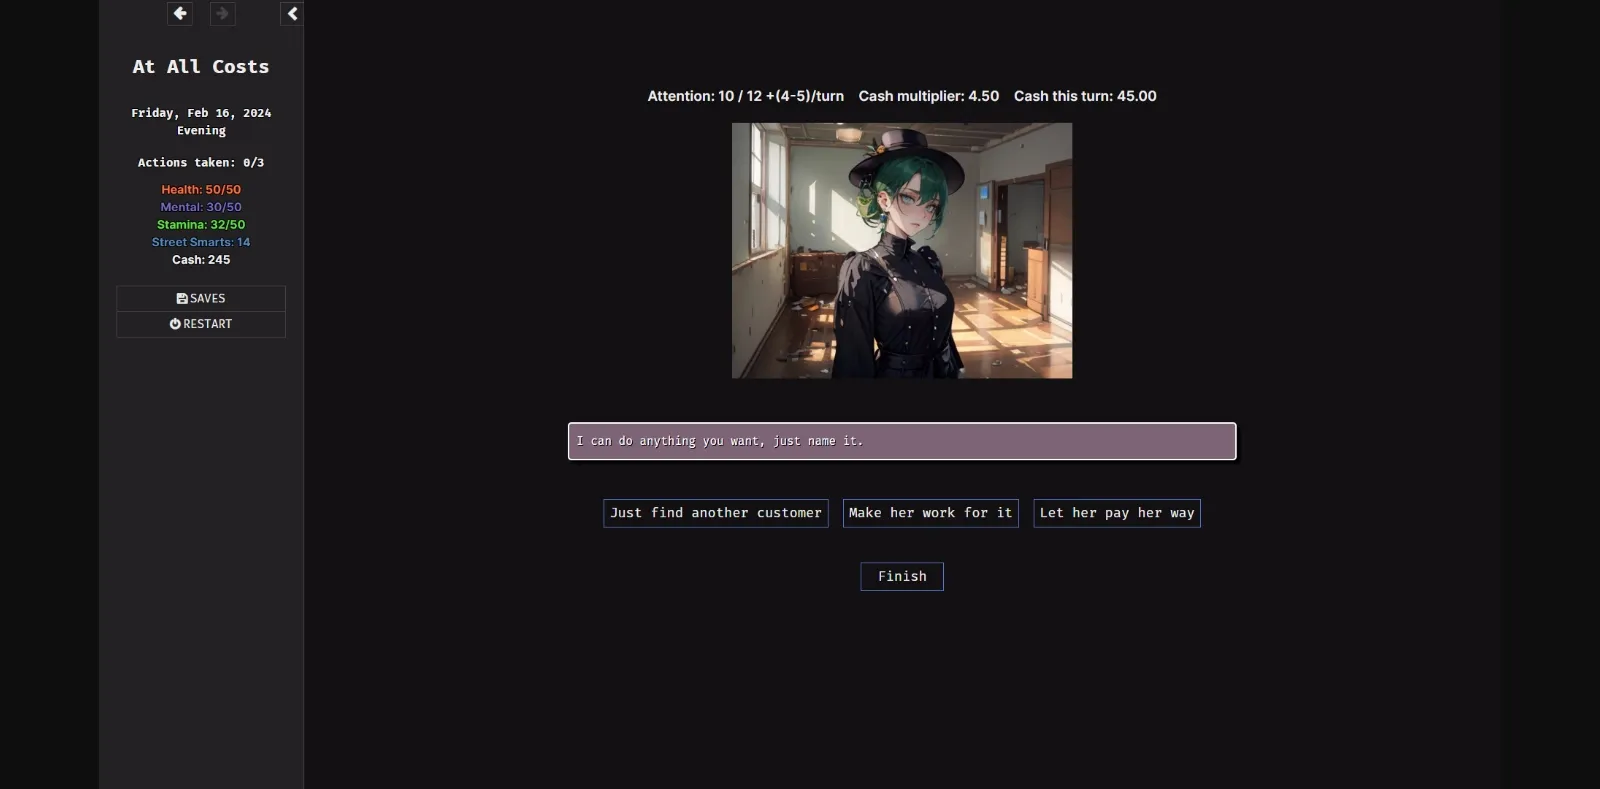Open the SAVES menu
The image size is (1600, 789).
201,298
